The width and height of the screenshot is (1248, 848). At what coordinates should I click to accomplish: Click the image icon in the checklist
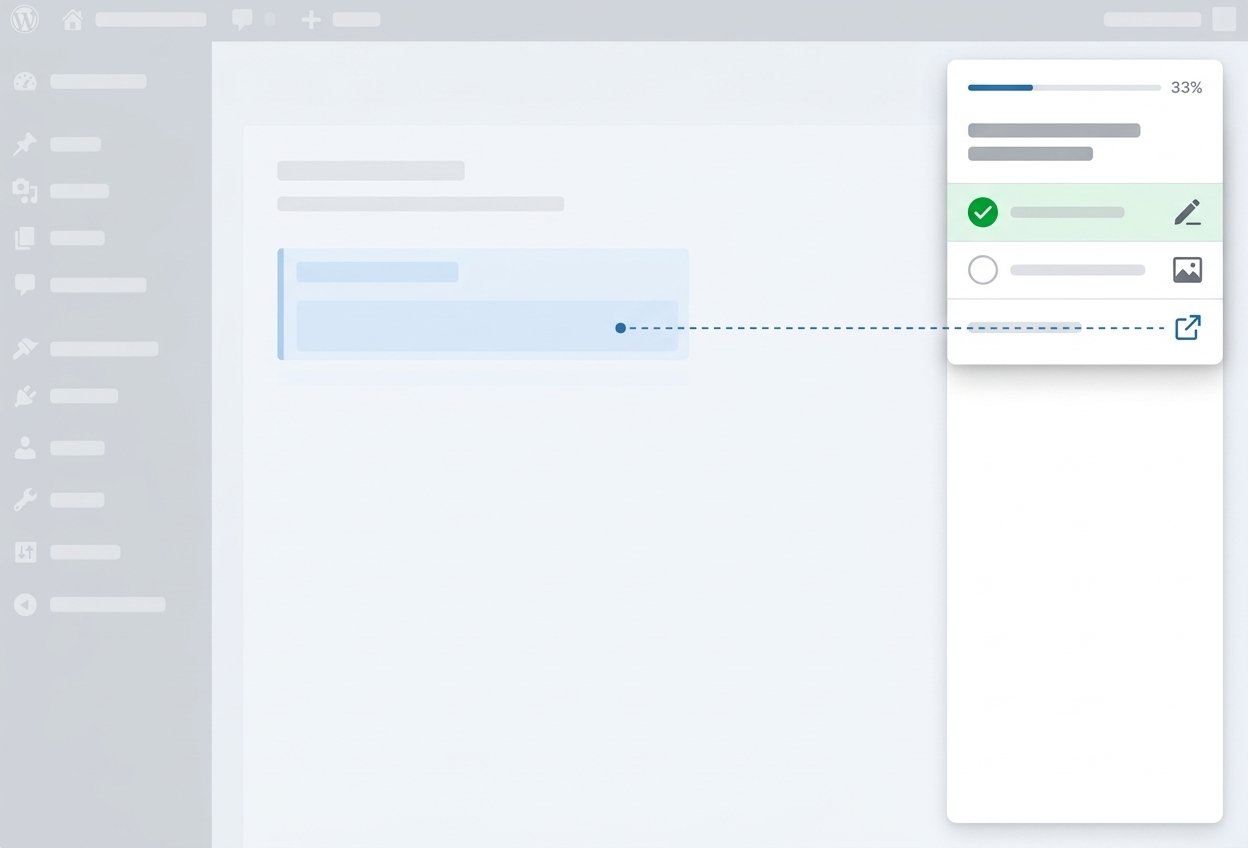click(1187, 270)
